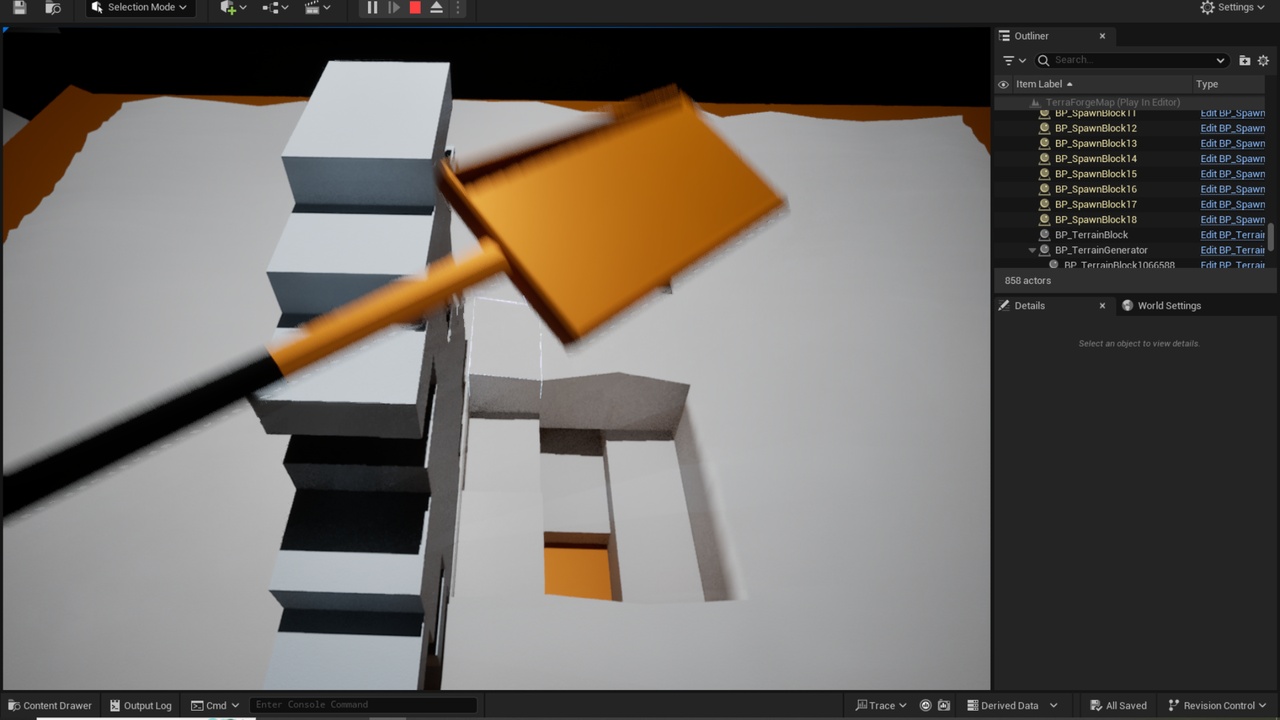Click the trace record circle icon
This screenshot has width=1280, height=720.
pyautogui.click(x=925, y=706)
